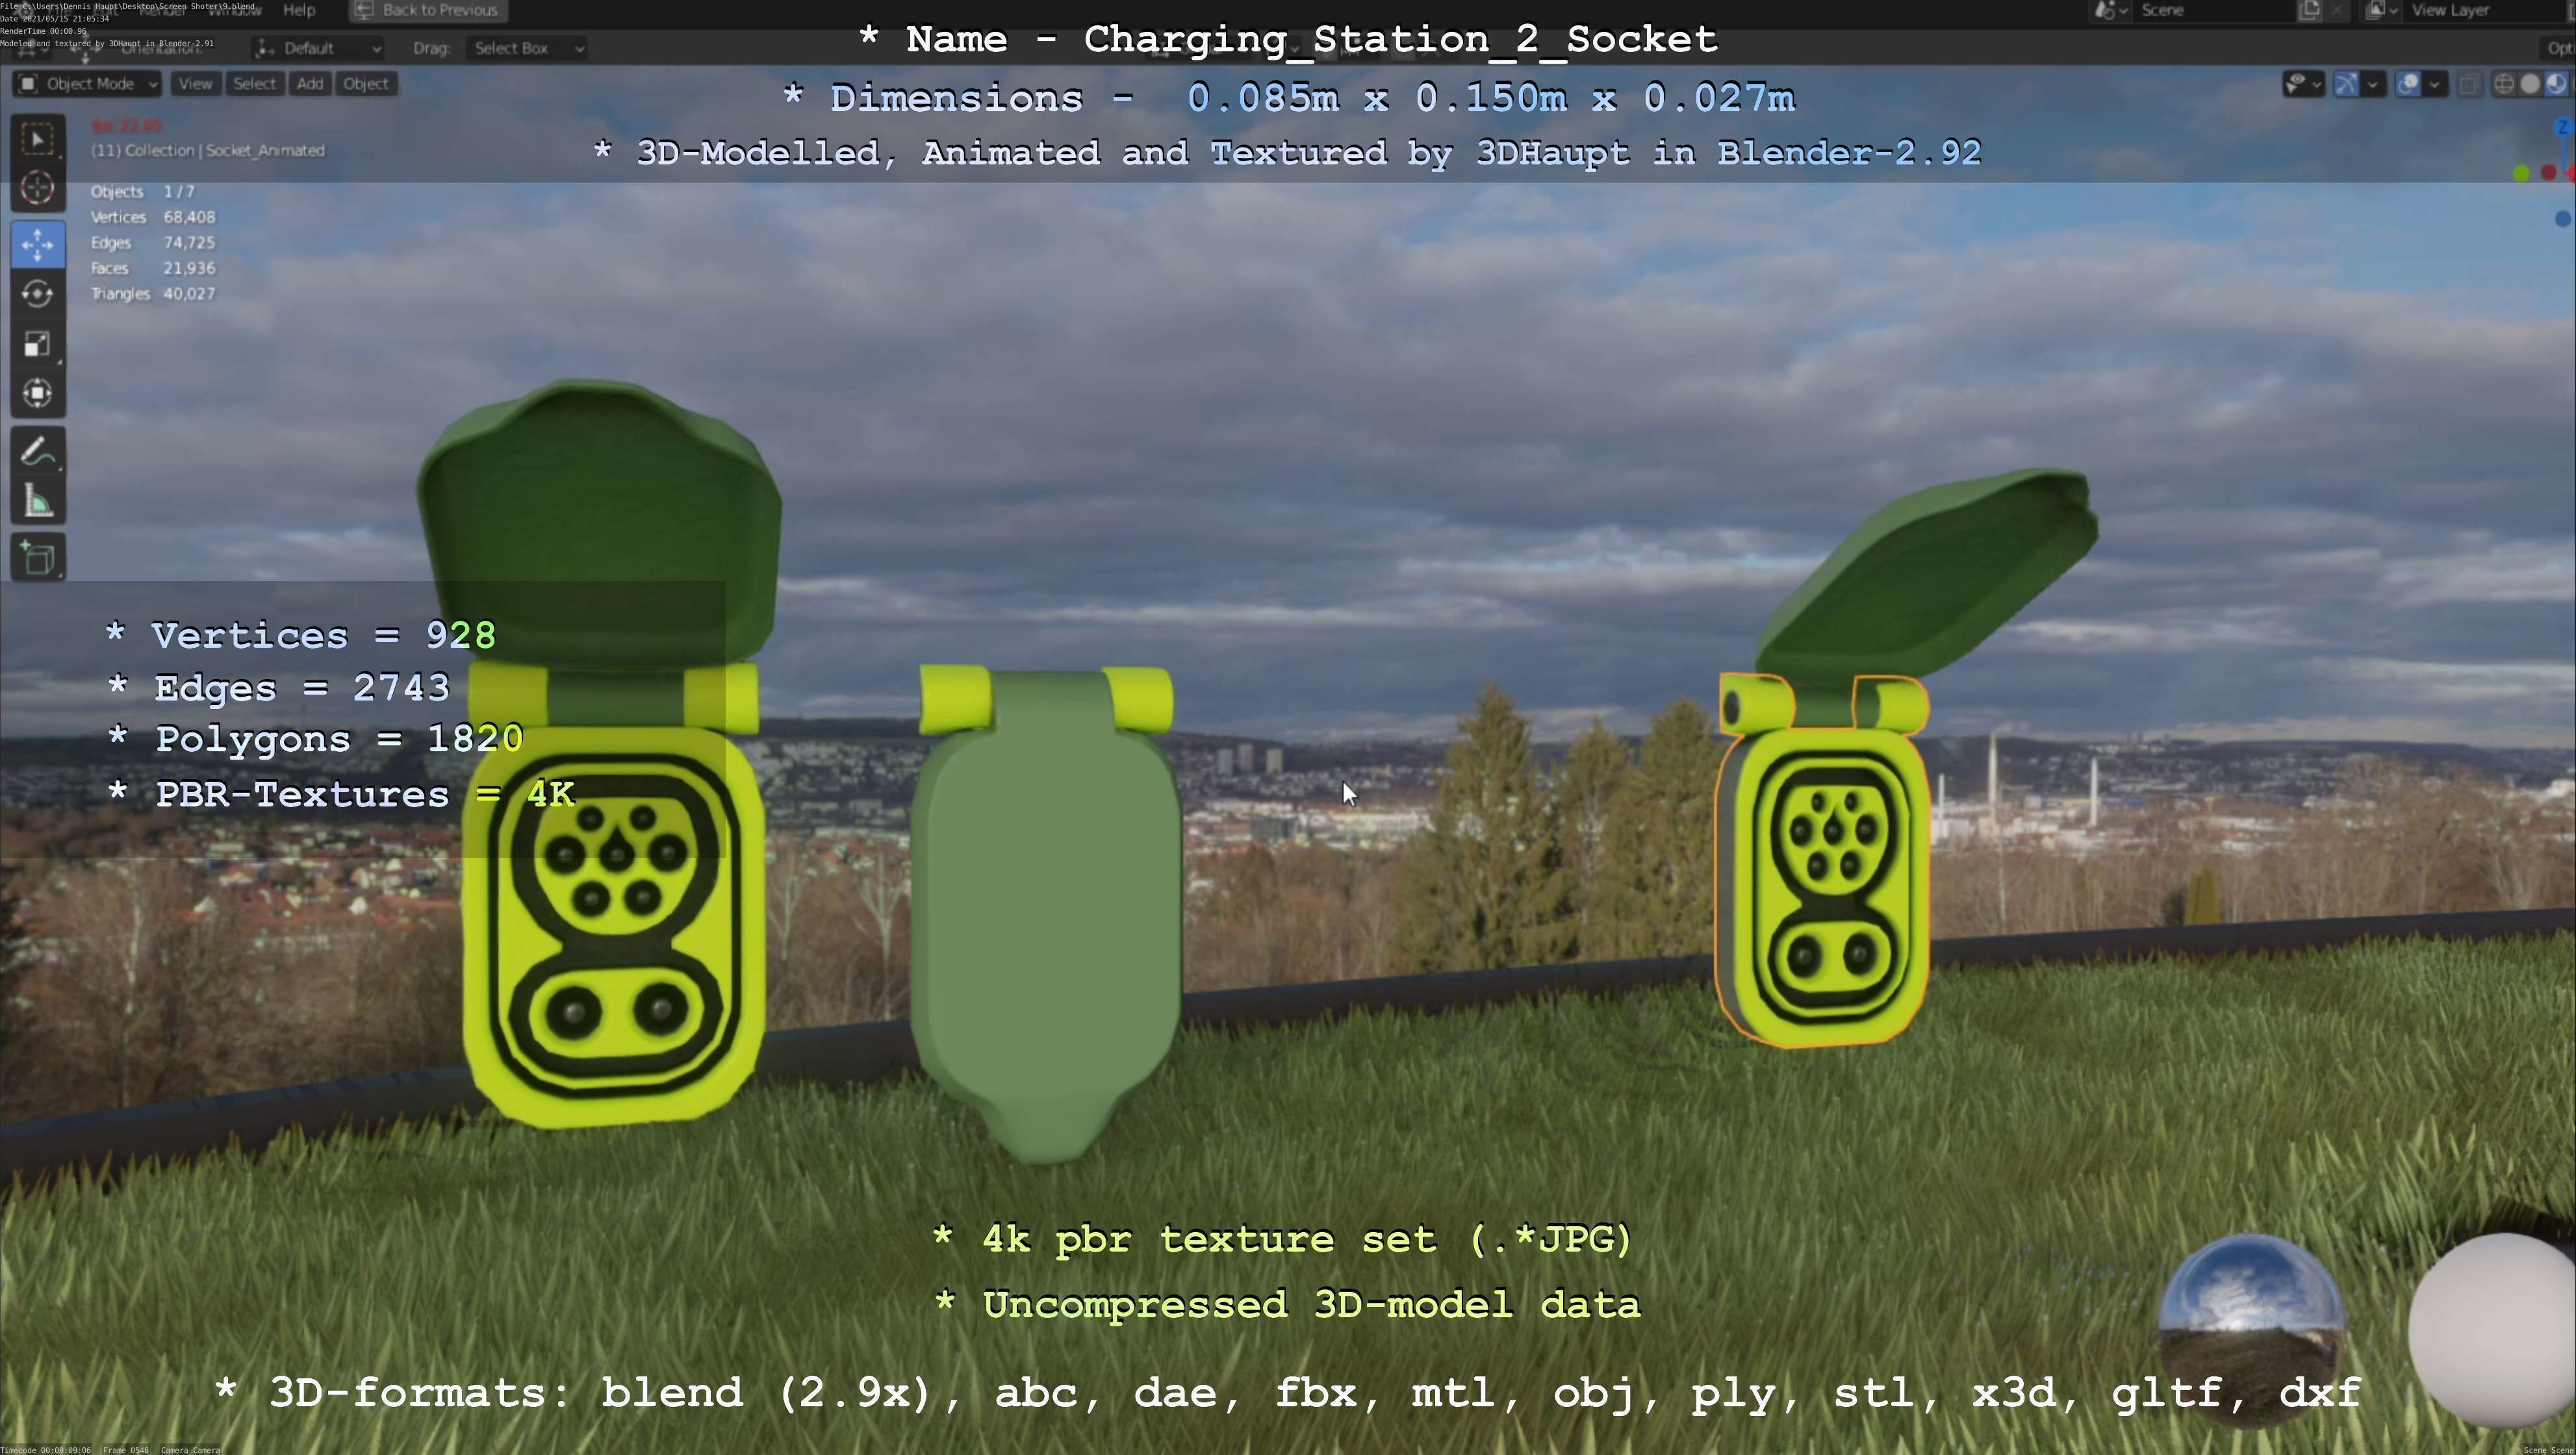Click the white material preview sphere
This screenshot has height=1455, width=2576.
[2492, 1331]
